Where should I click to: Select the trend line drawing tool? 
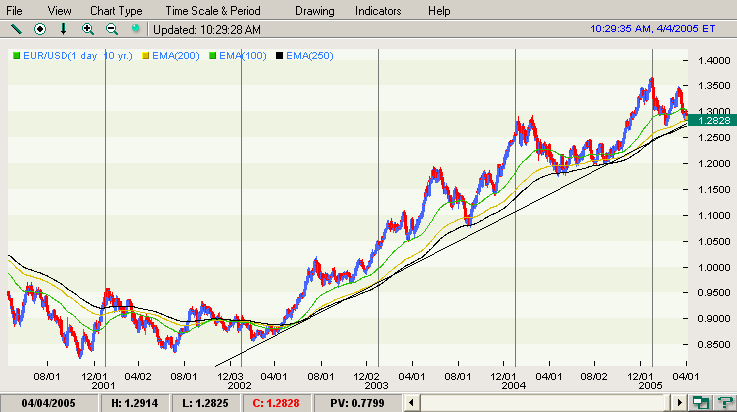[16, 30]
